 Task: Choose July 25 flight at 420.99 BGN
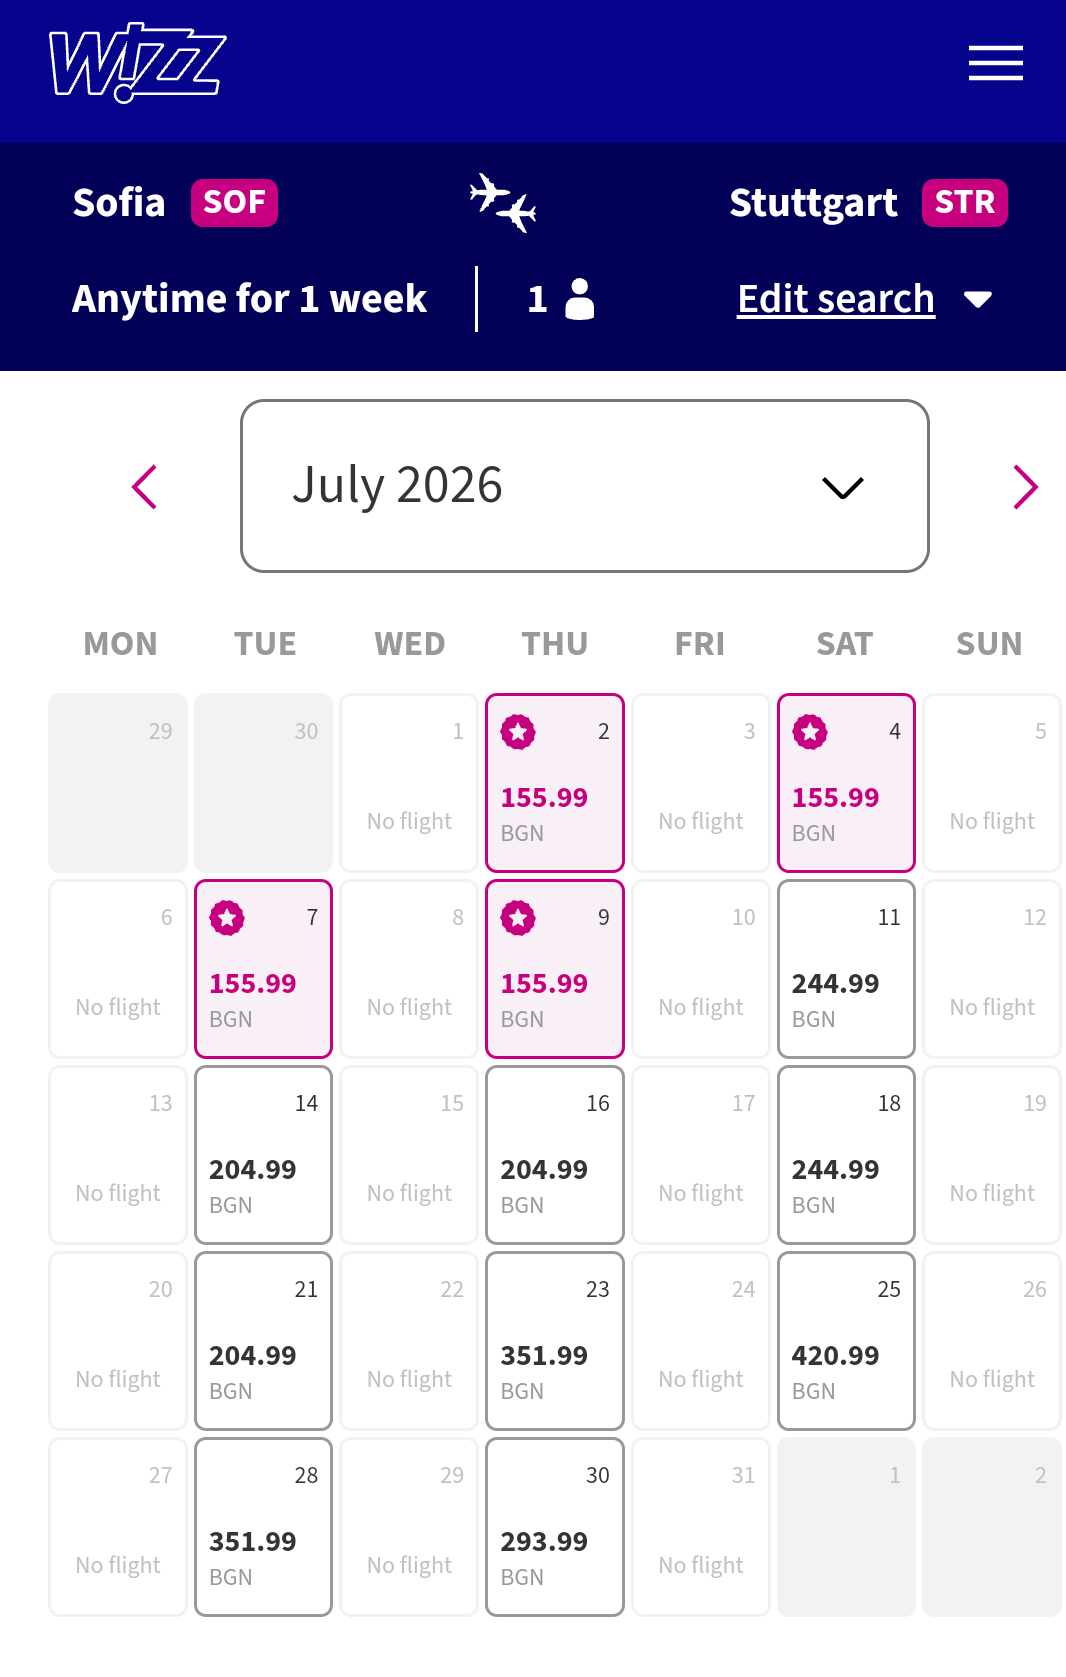(x=846, y=1341)
